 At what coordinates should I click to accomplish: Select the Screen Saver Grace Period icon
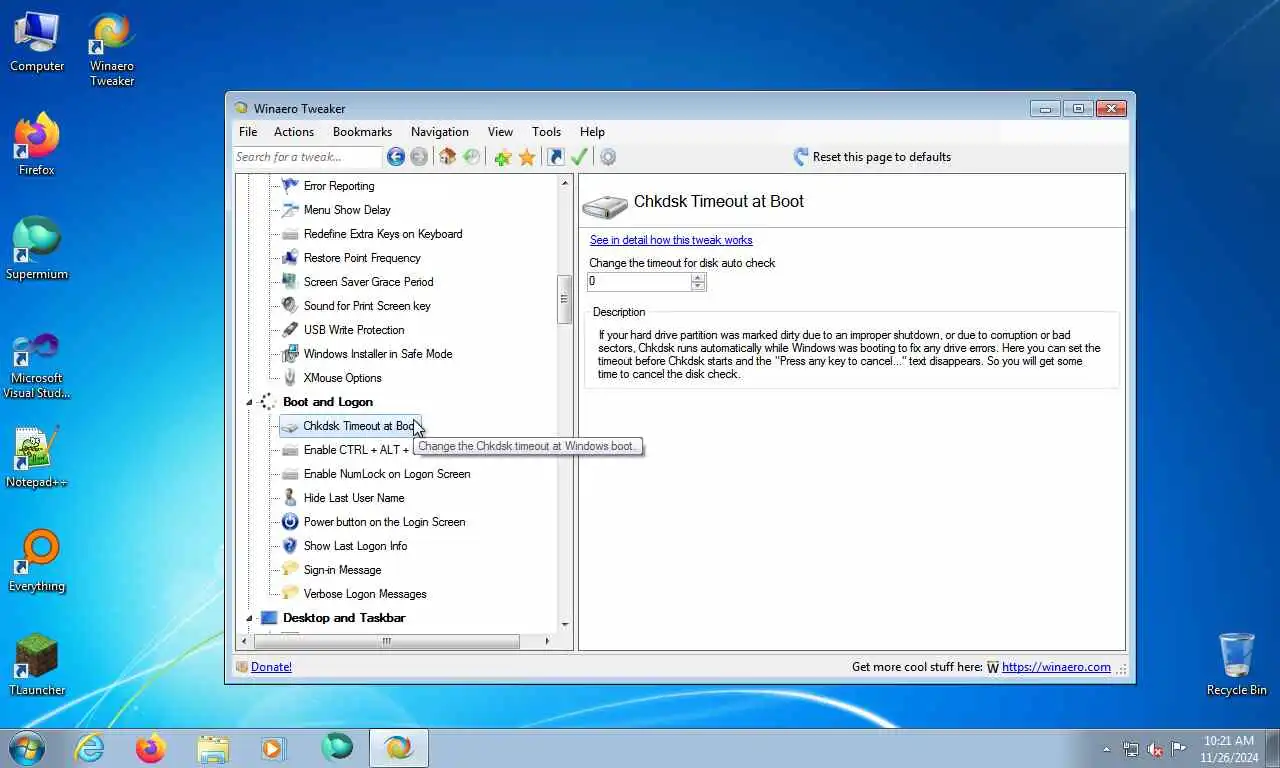coord(290,282)
